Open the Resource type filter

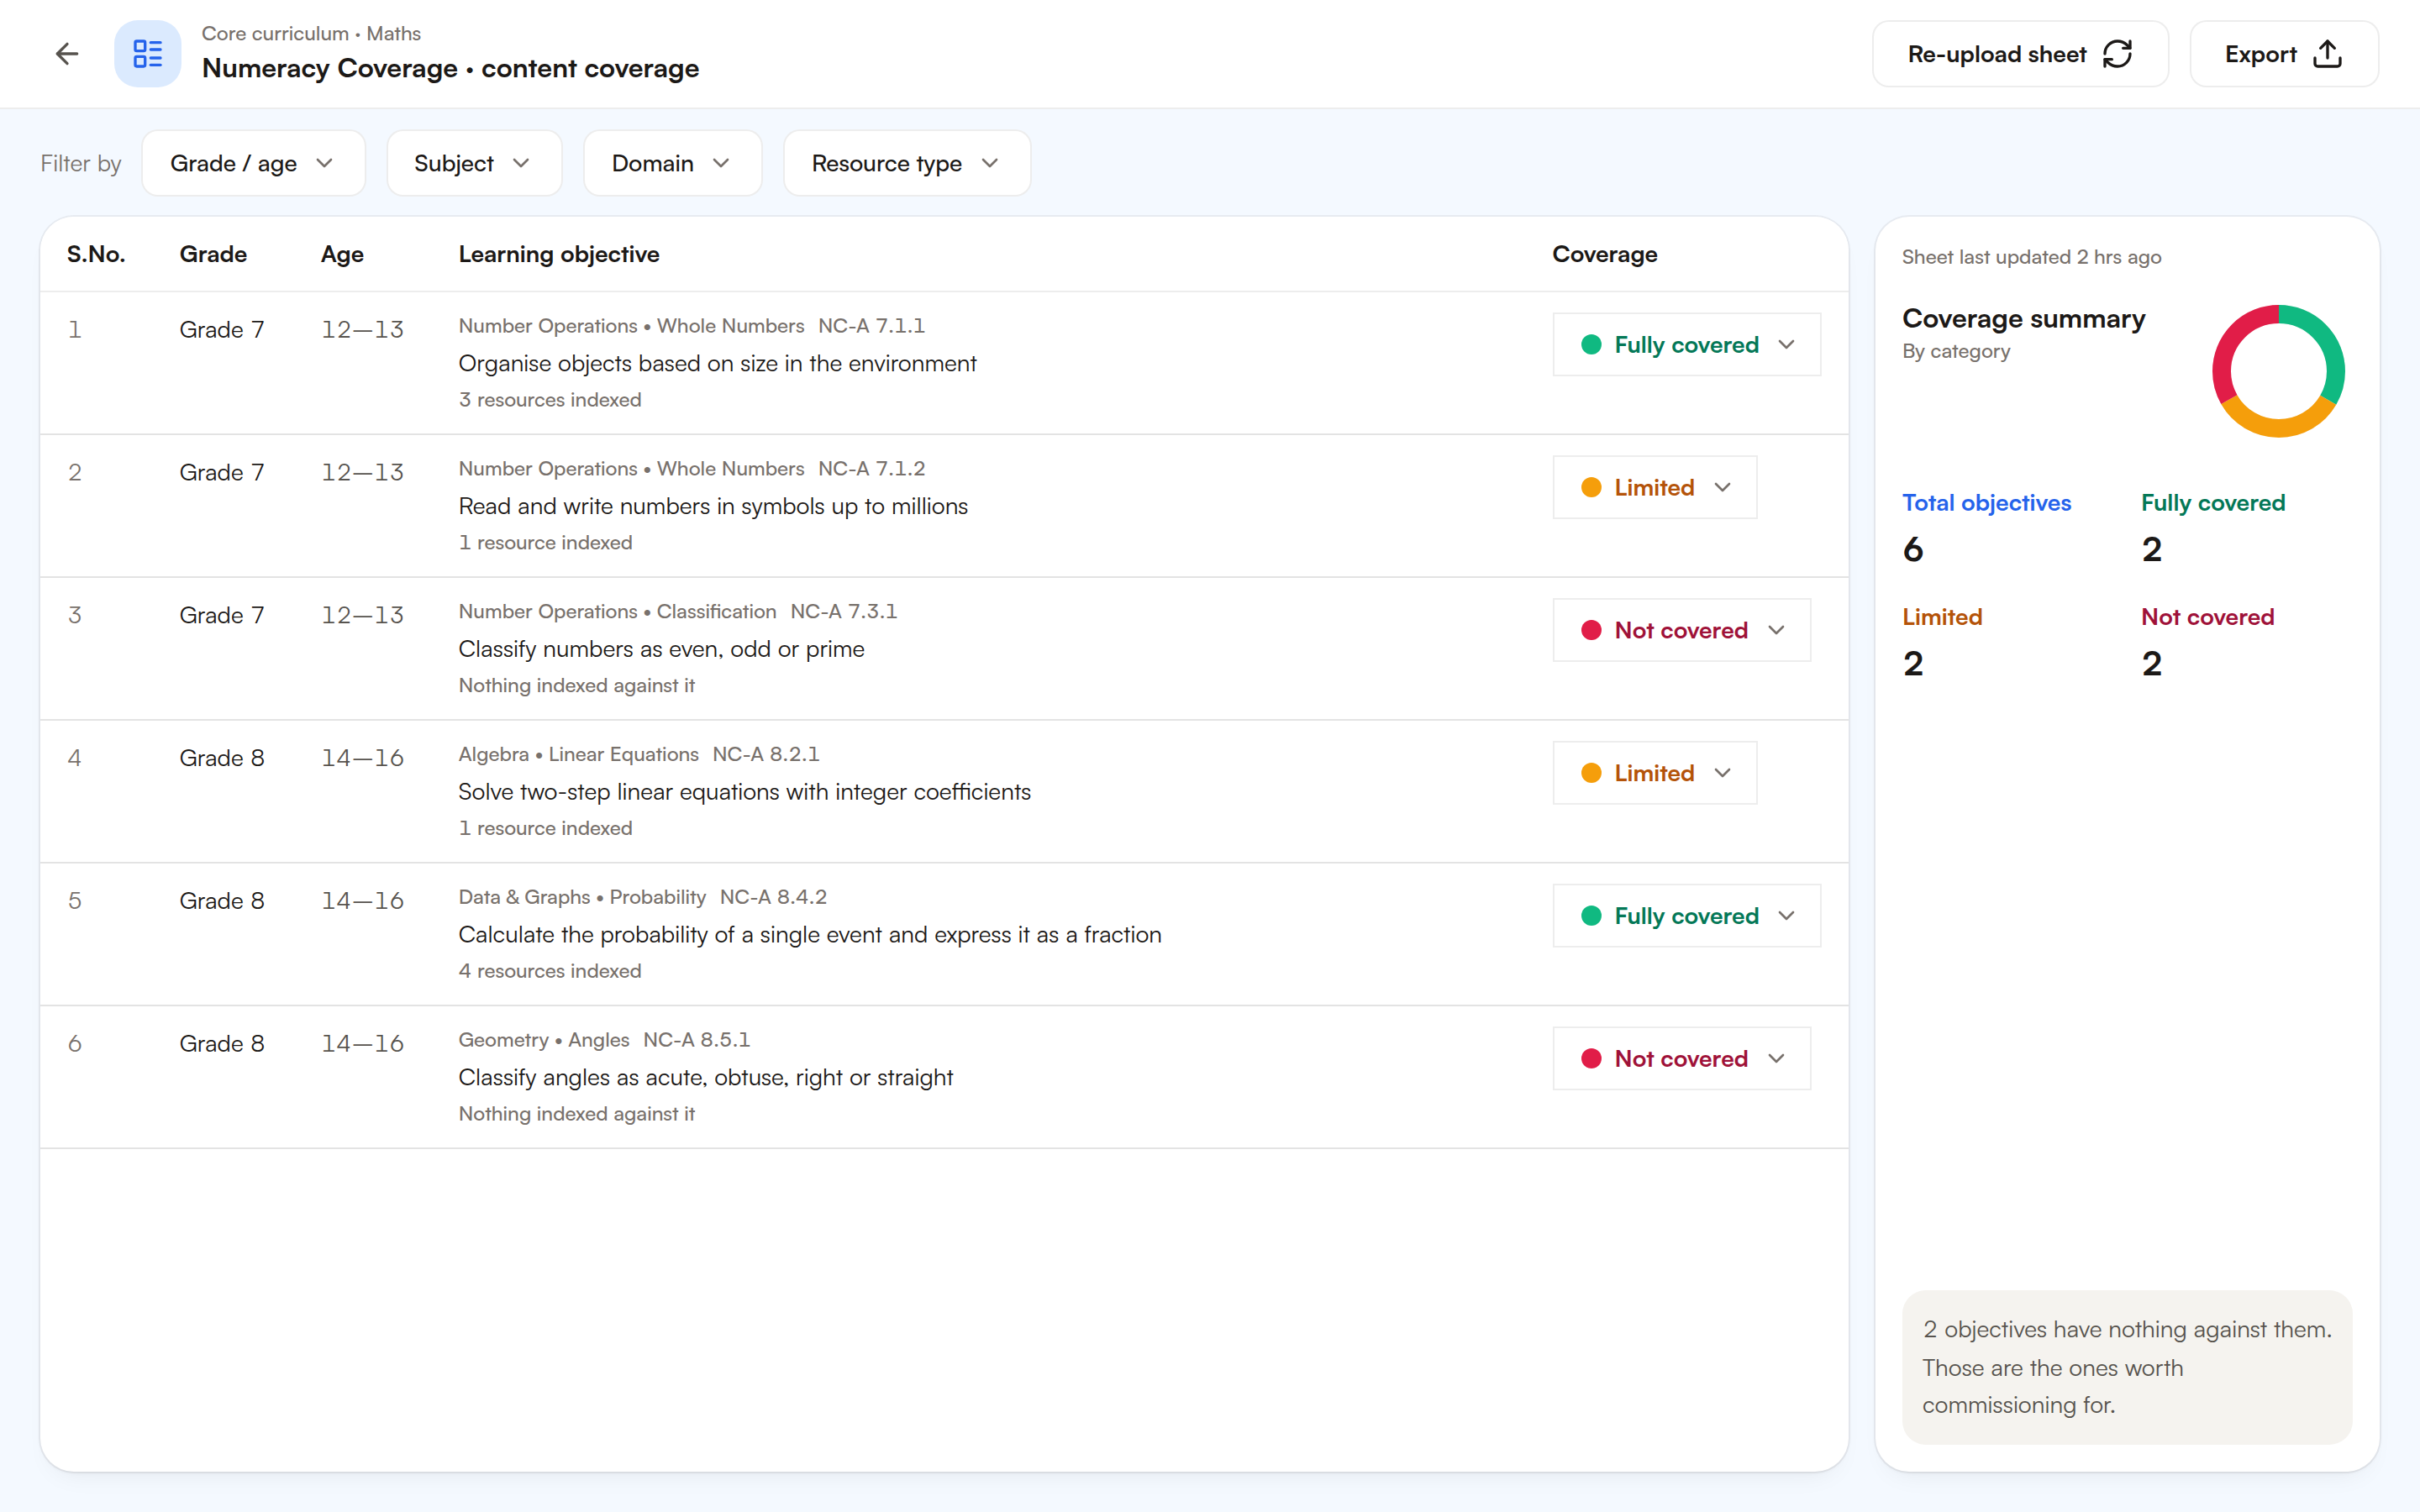(906, 163)
